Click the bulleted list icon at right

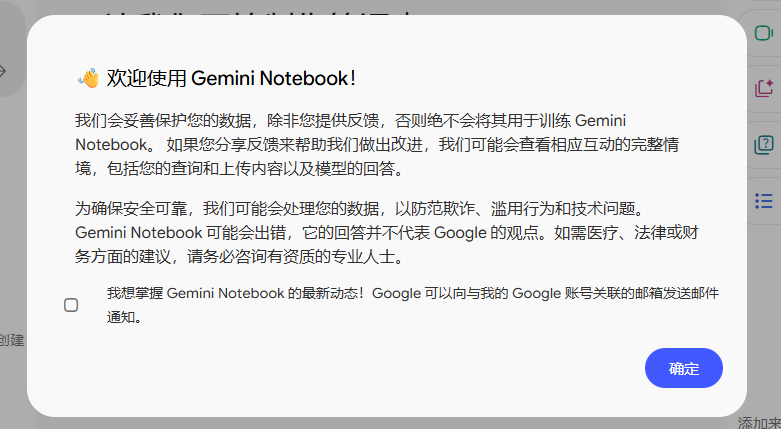point(764,201)
